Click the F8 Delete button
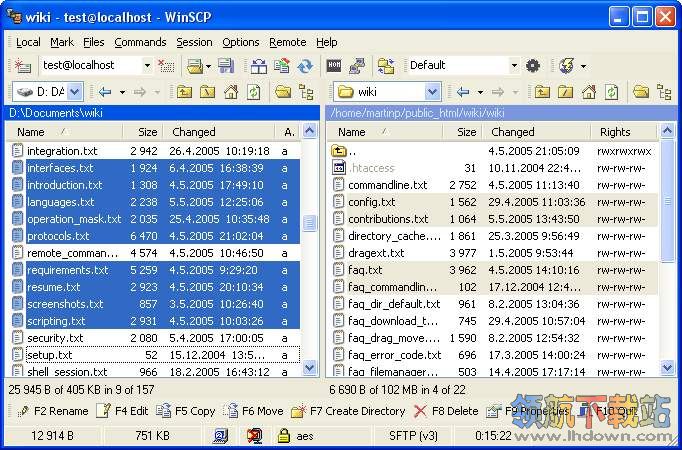The image size is (682, 450). [x=446, y=411]
